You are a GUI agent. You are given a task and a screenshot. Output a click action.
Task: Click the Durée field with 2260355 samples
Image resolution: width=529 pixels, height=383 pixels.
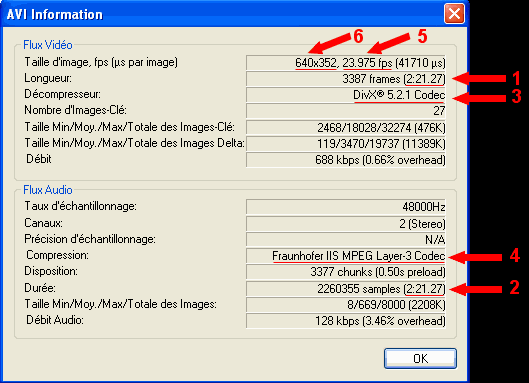pyautogui.click(x=346, y=289)
